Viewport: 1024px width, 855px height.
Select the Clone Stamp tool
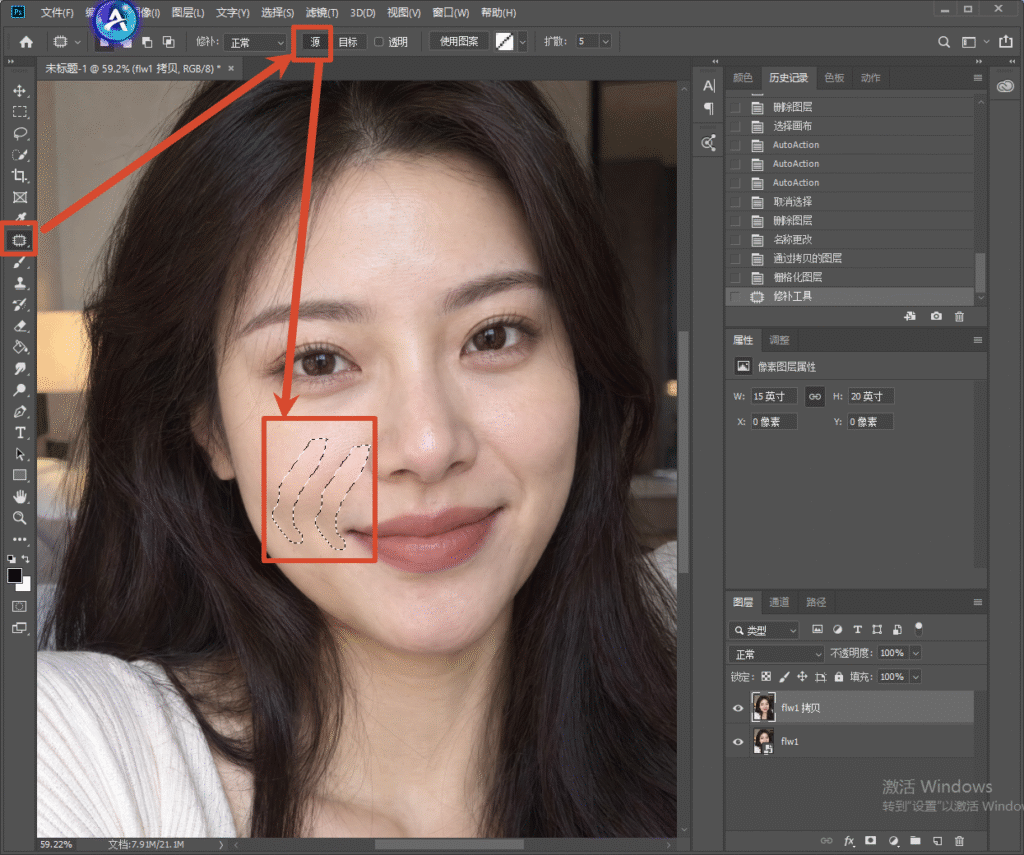click(x=20, y=283)
